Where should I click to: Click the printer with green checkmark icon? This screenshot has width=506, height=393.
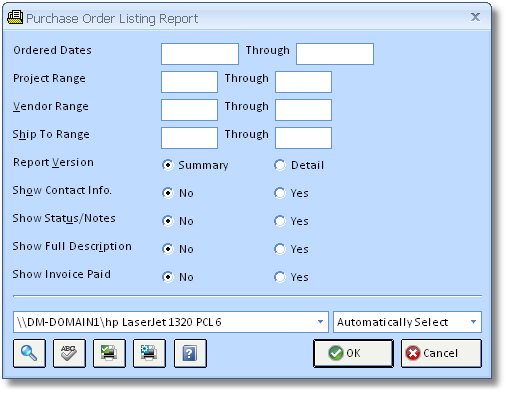(109, 353)
